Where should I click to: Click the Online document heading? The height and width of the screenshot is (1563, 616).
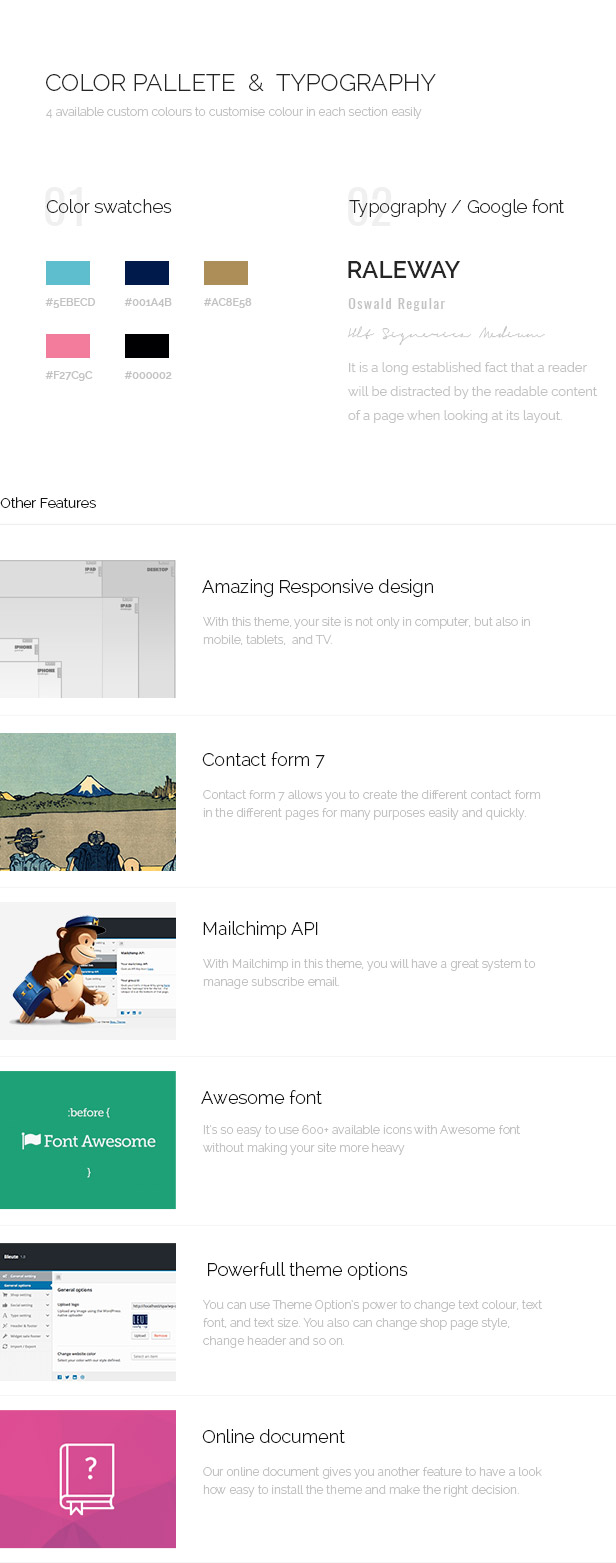tap(273, 1436)
